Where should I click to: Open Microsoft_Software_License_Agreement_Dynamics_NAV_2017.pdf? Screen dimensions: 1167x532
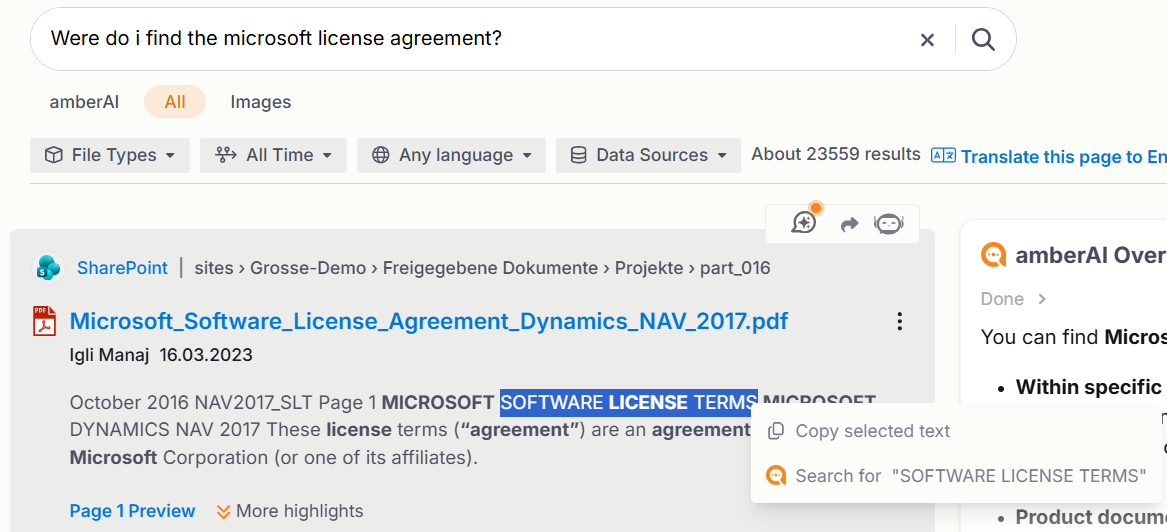coord(429,321)
